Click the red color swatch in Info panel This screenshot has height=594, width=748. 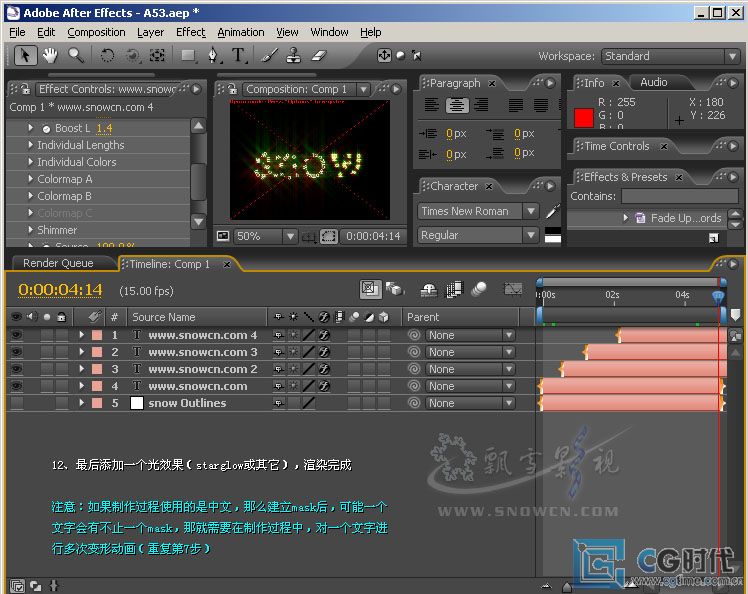(583, 118)
